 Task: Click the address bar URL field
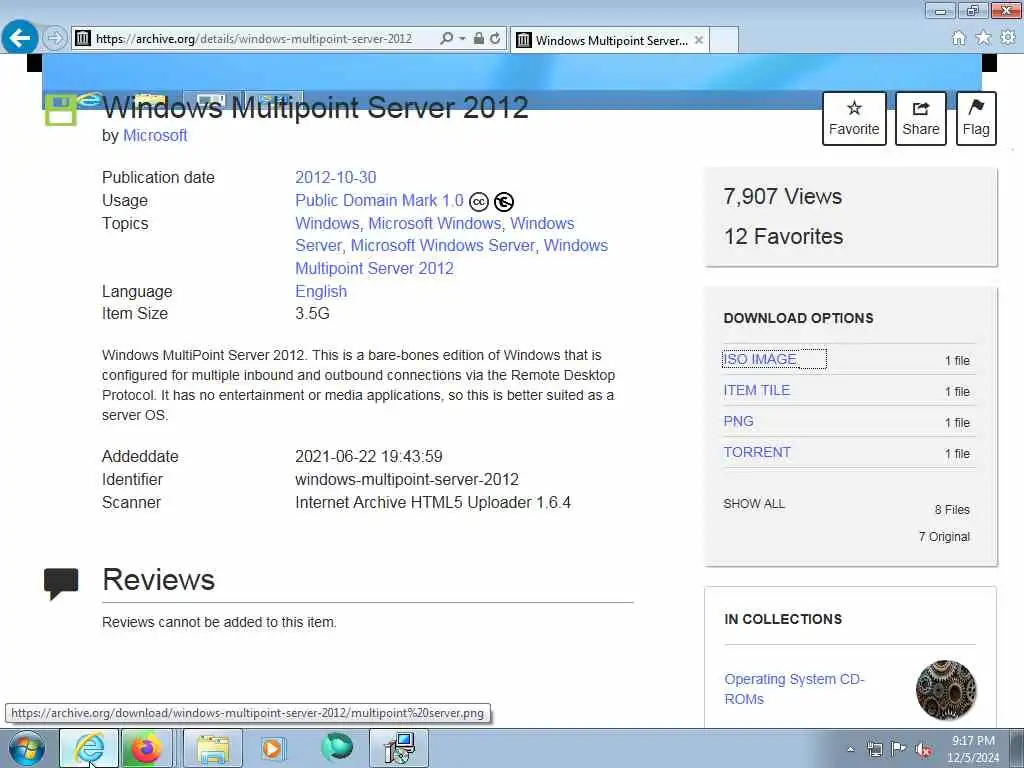(x=253, y=39)
